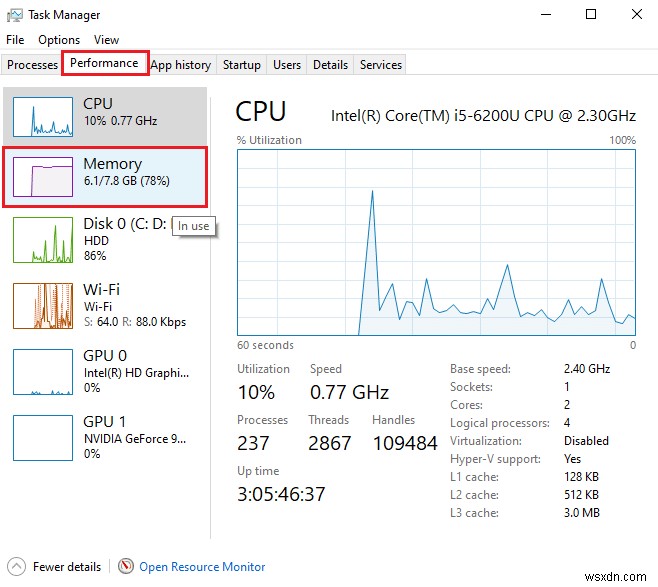Viewport: 658px width, 587px height.
Task: Switch to the Details tab
Action: coord(330,65)
